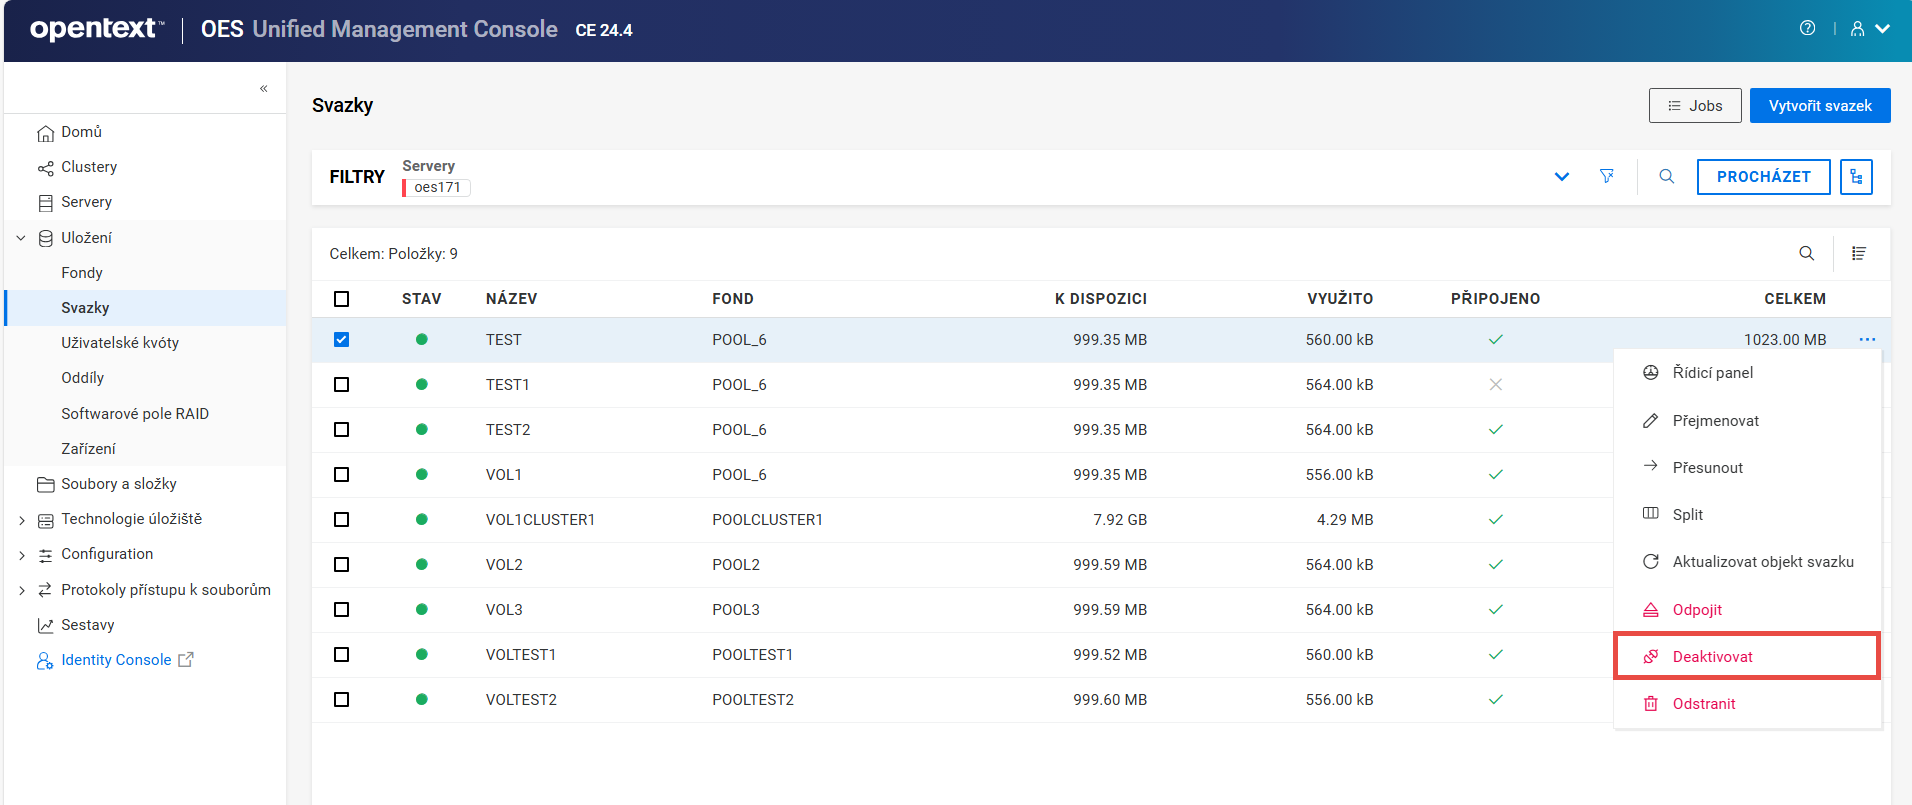
Task: Click the table search magnifier icon
Action: [x=1806, y=253]
